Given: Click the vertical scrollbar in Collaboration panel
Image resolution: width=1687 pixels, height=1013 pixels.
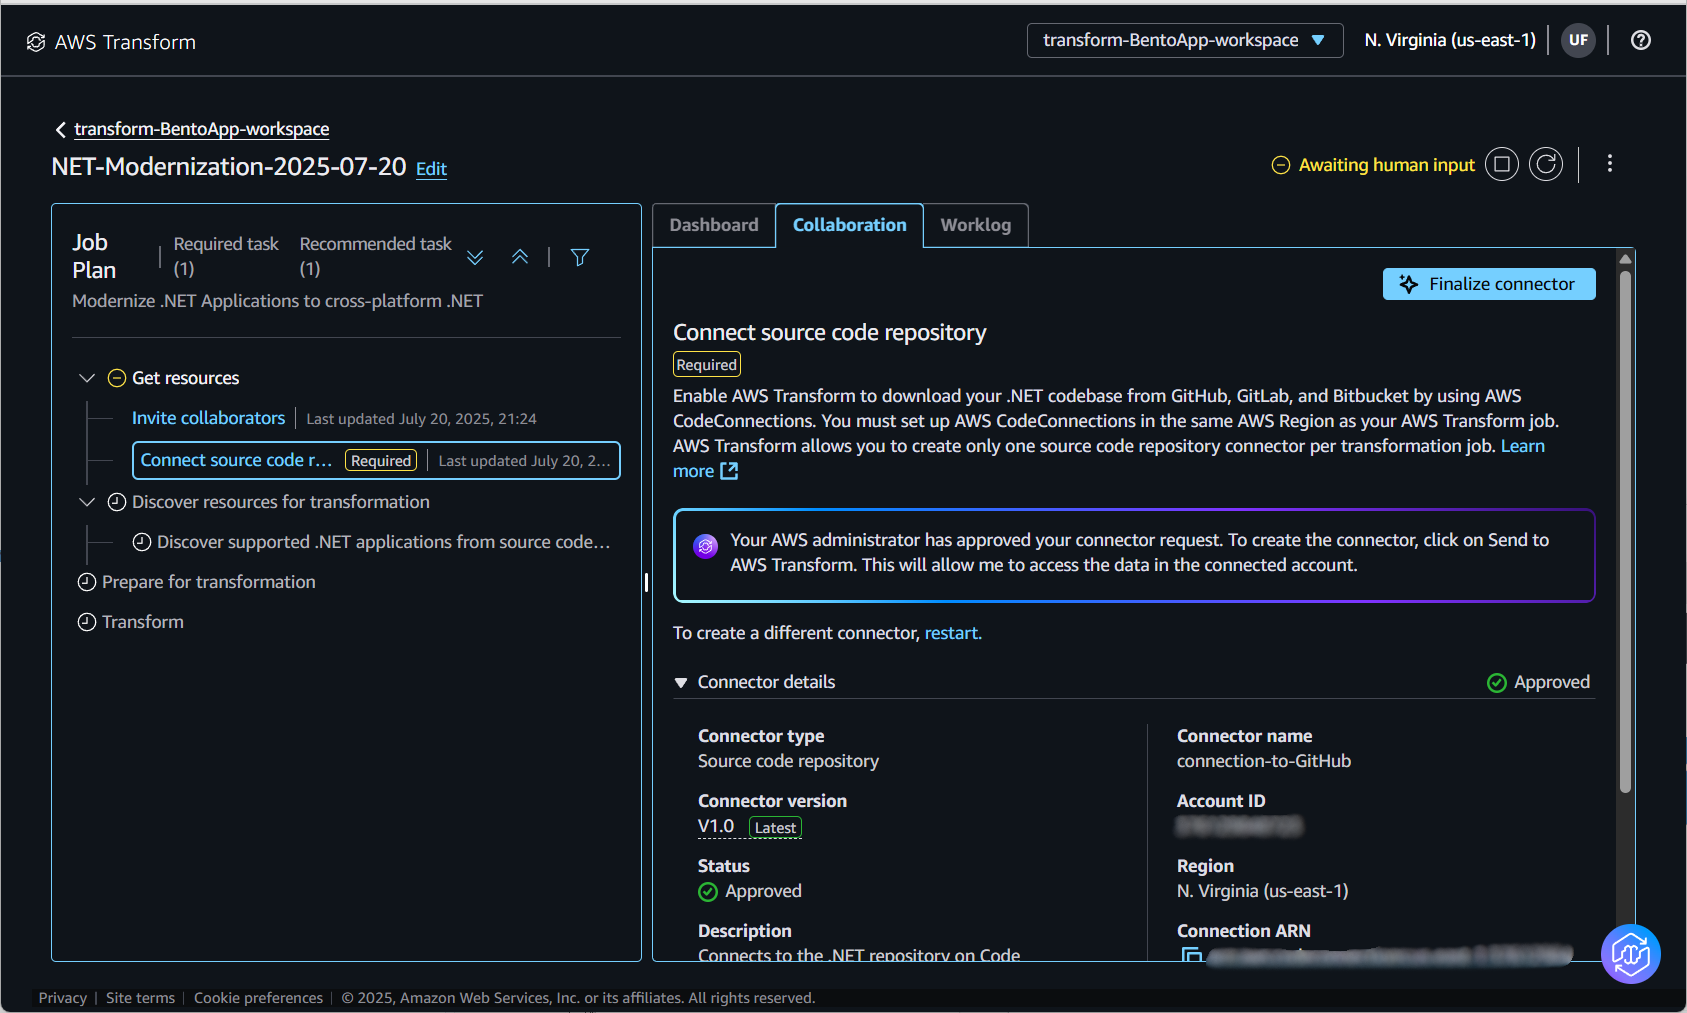Looking at the screenshot, I should 1625,530.
